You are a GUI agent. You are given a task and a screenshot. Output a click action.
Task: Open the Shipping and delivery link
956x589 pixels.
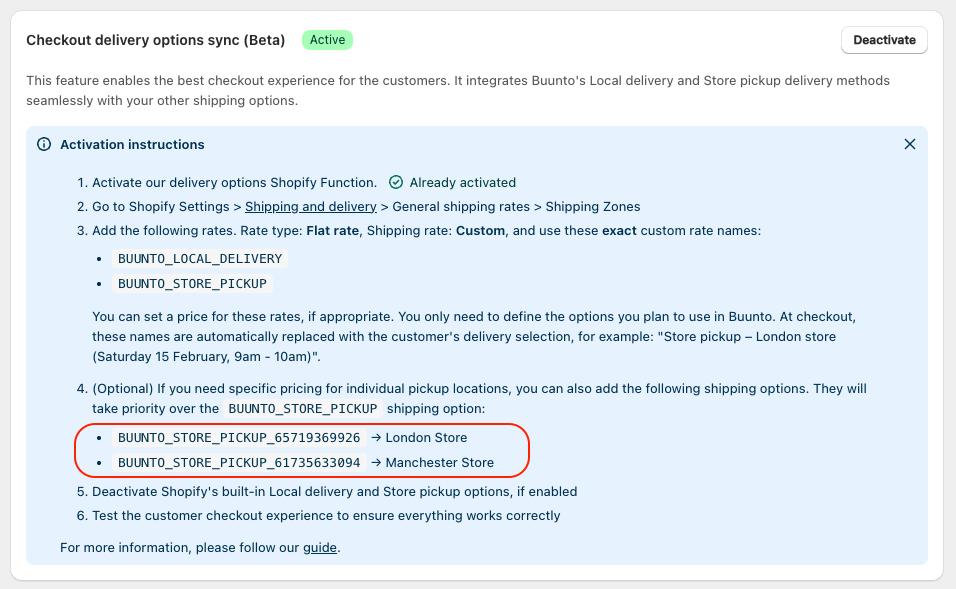pos(311,207)
